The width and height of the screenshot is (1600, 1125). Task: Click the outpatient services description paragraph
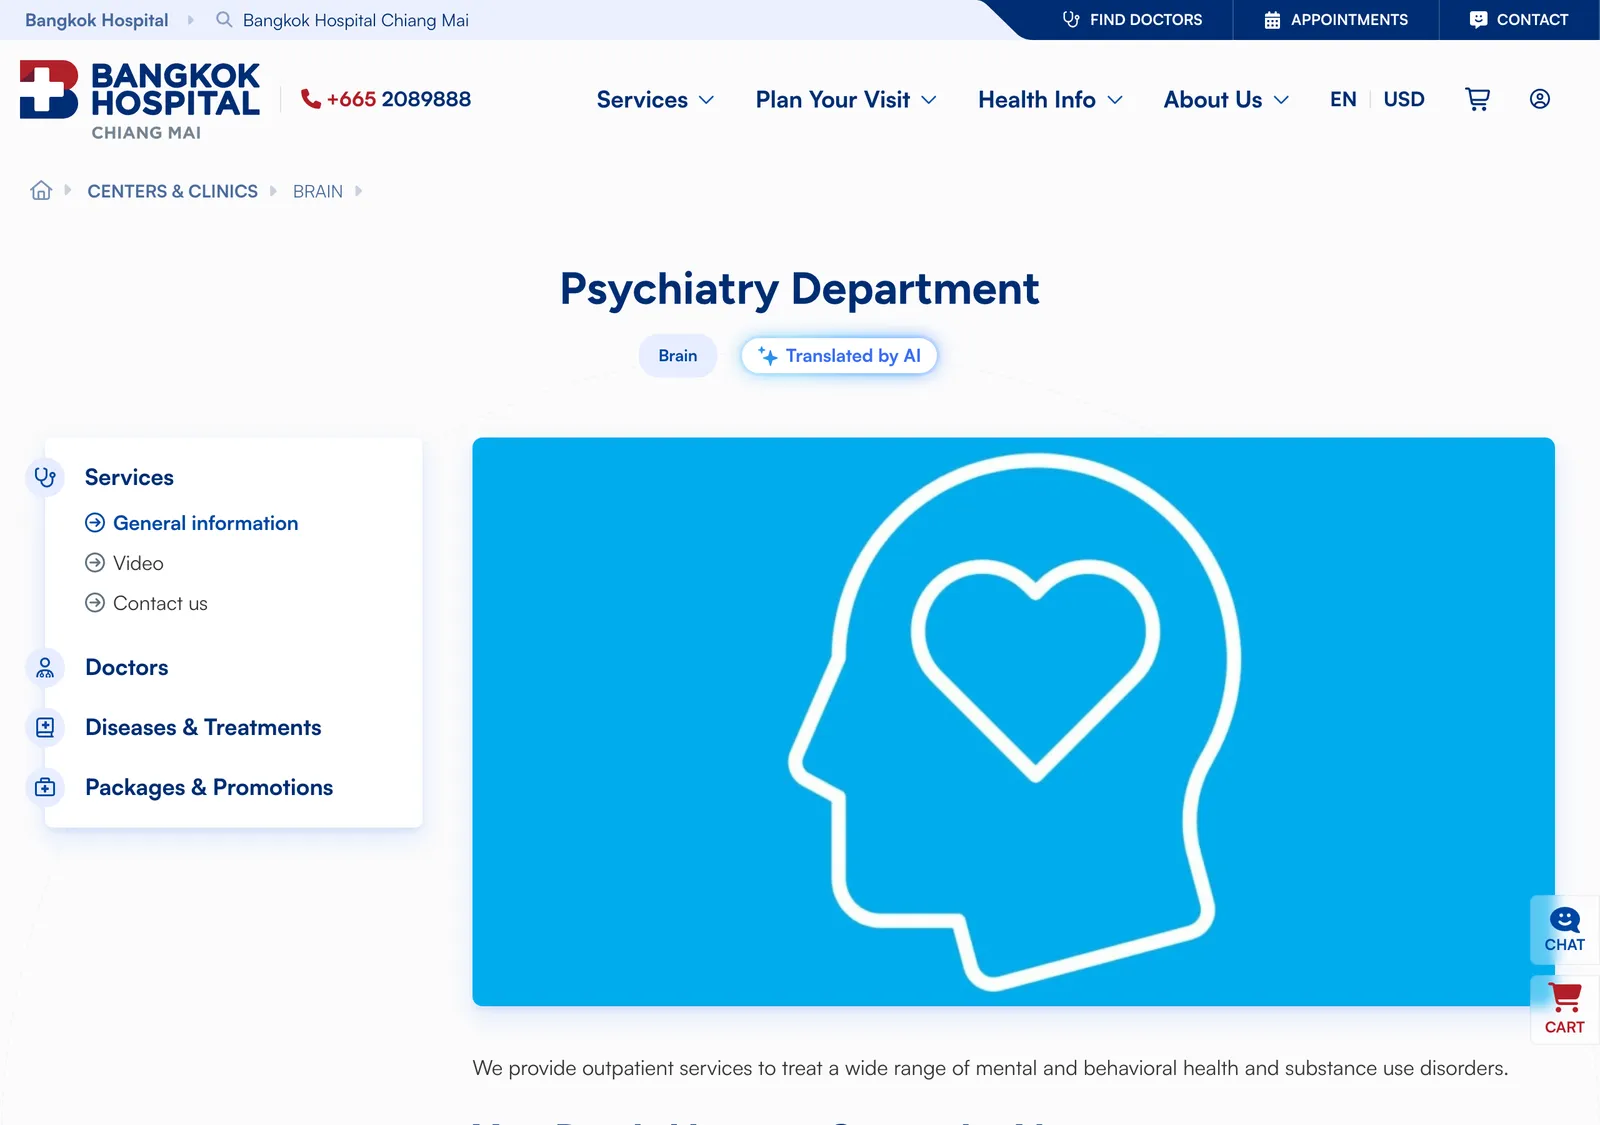pos(990,1068)
